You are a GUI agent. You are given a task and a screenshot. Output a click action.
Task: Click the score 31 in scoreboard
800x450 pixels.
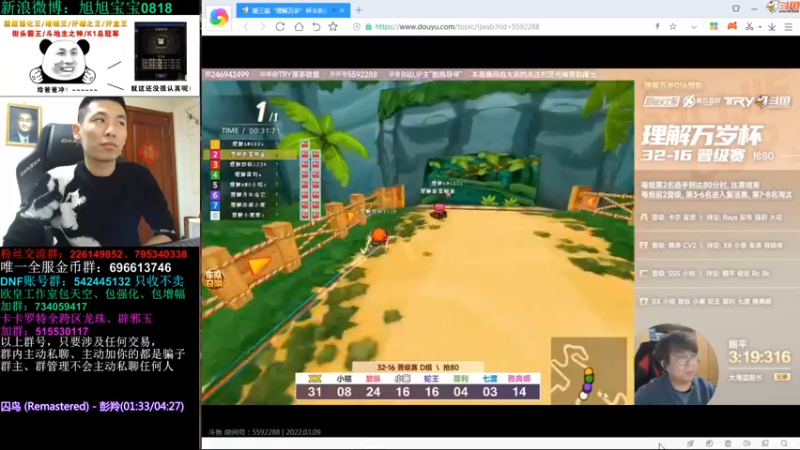[x=315, y=392]
